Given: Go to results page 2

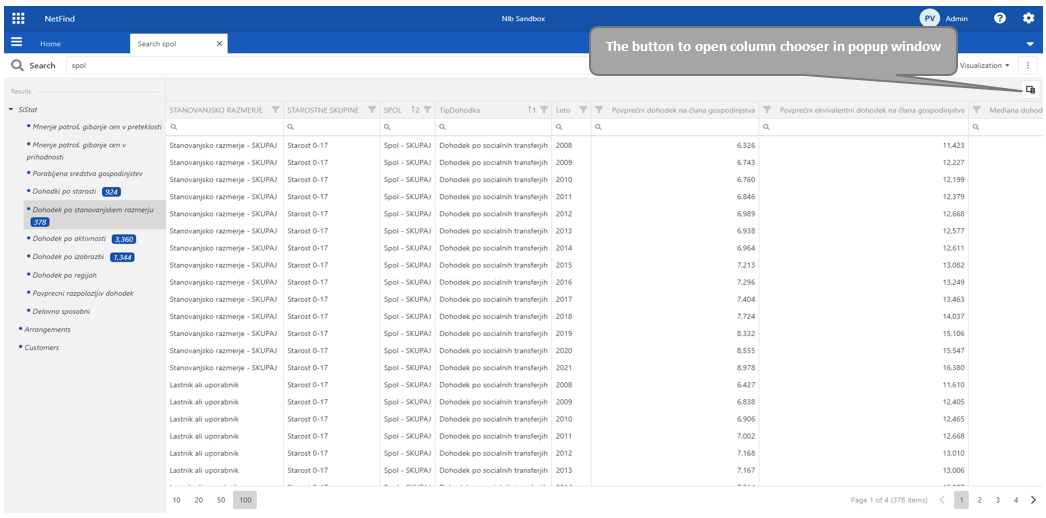Looking at the screenshot, I should [x=979, y=500].
